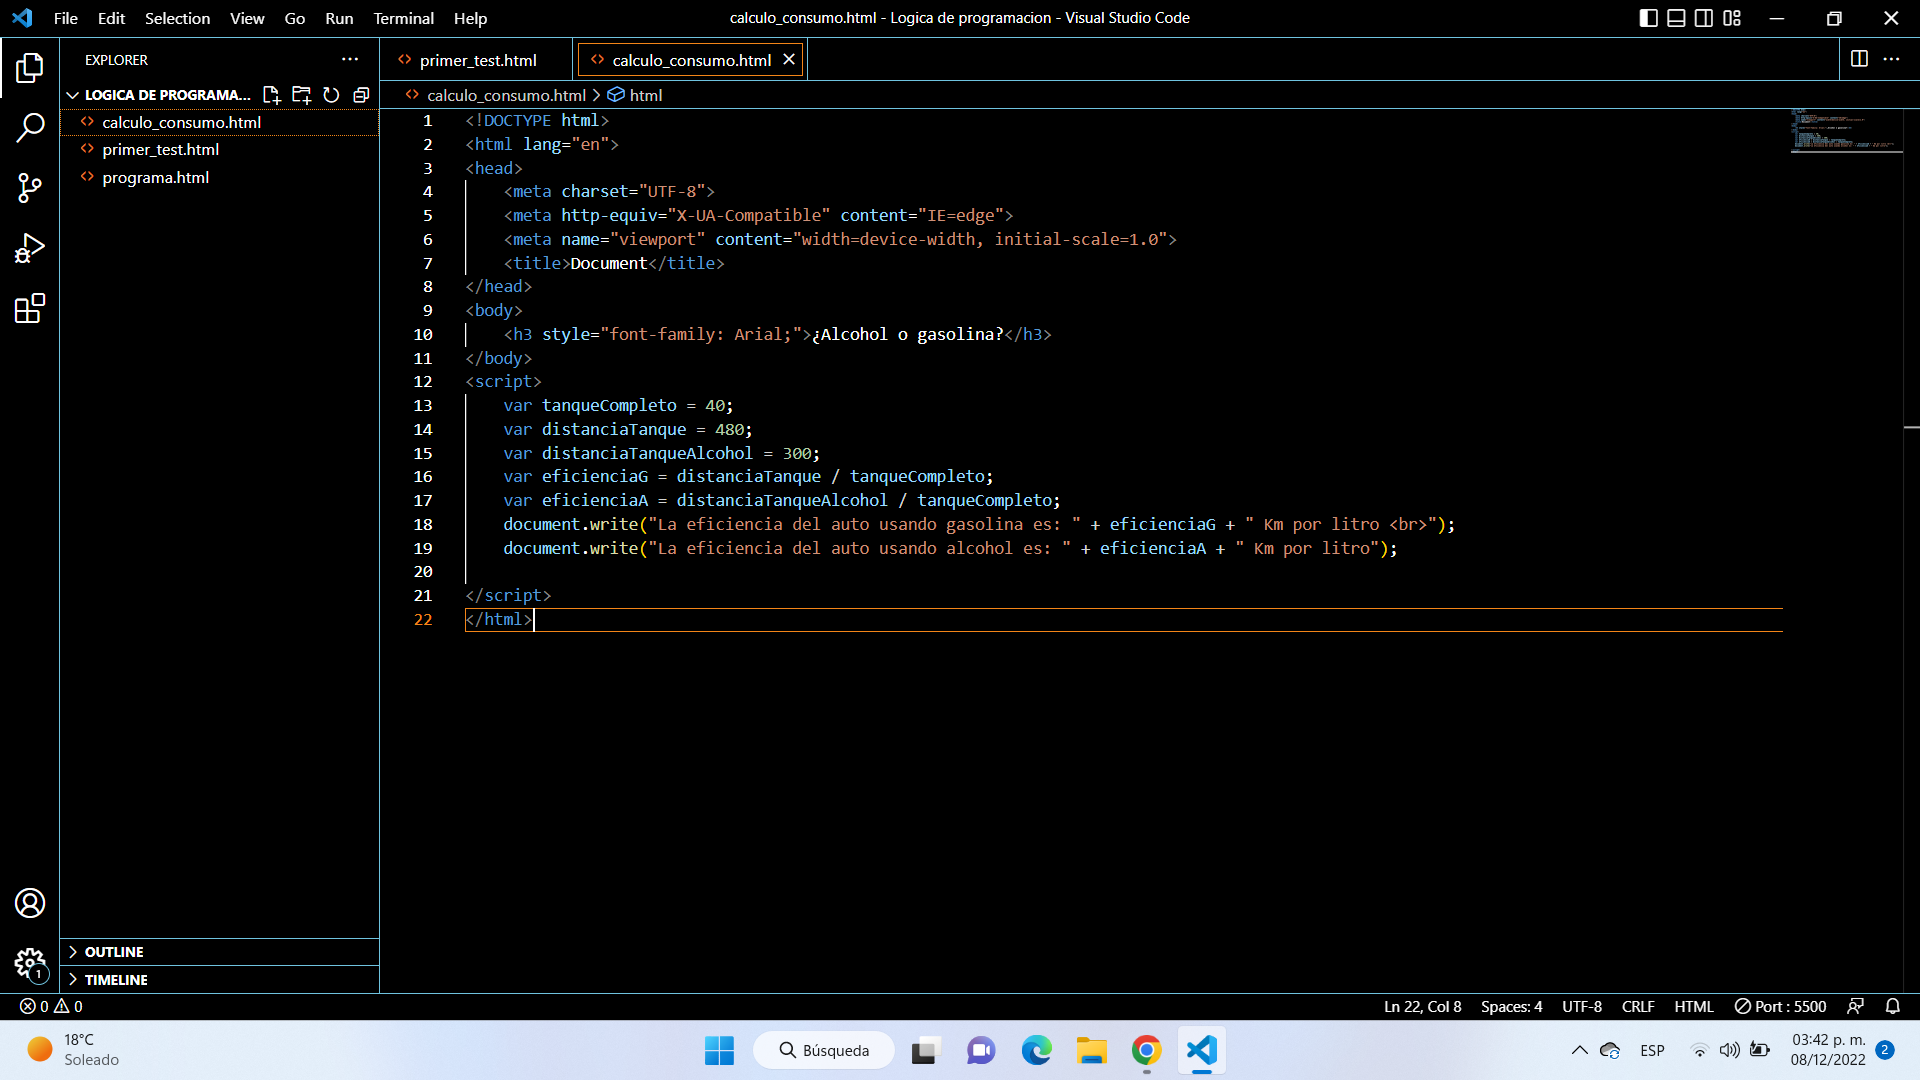Open the Customize Layout icon
This screenshot has height=1080, width=1920.
pyautogui.click(x=1732, y=18)
